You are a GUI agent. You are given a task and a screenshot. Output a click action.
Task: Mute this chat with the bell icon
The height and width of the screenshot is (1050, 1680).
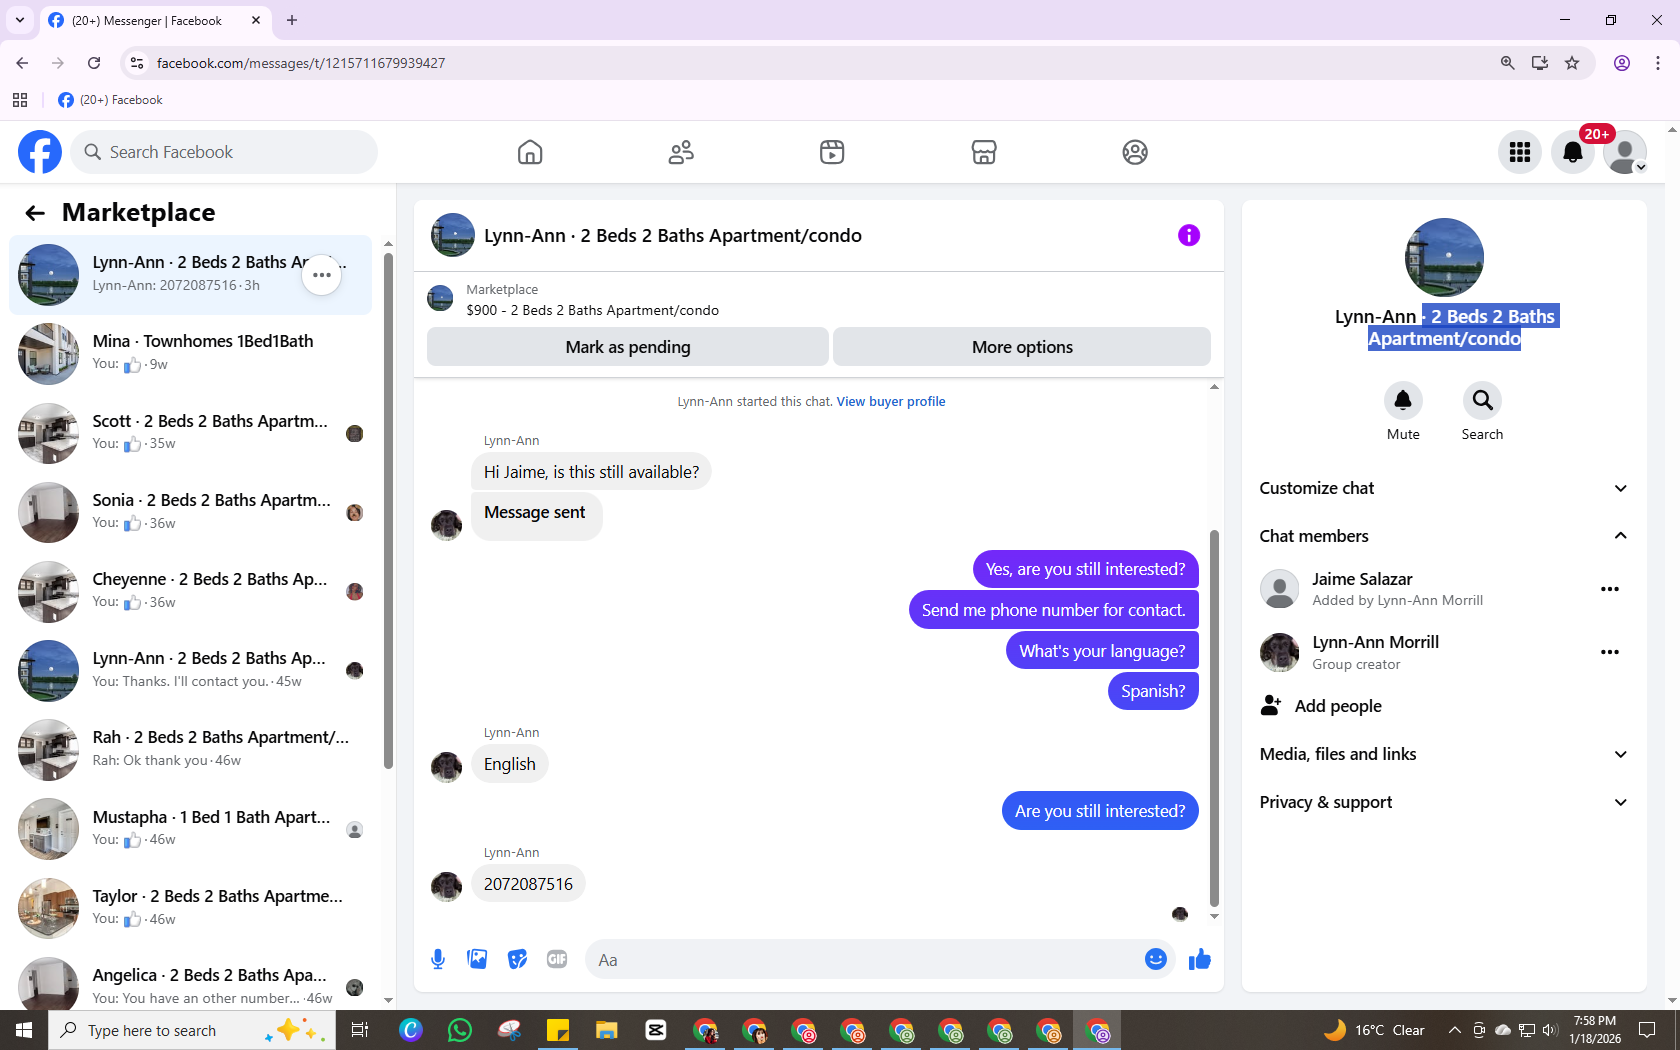1403,401
